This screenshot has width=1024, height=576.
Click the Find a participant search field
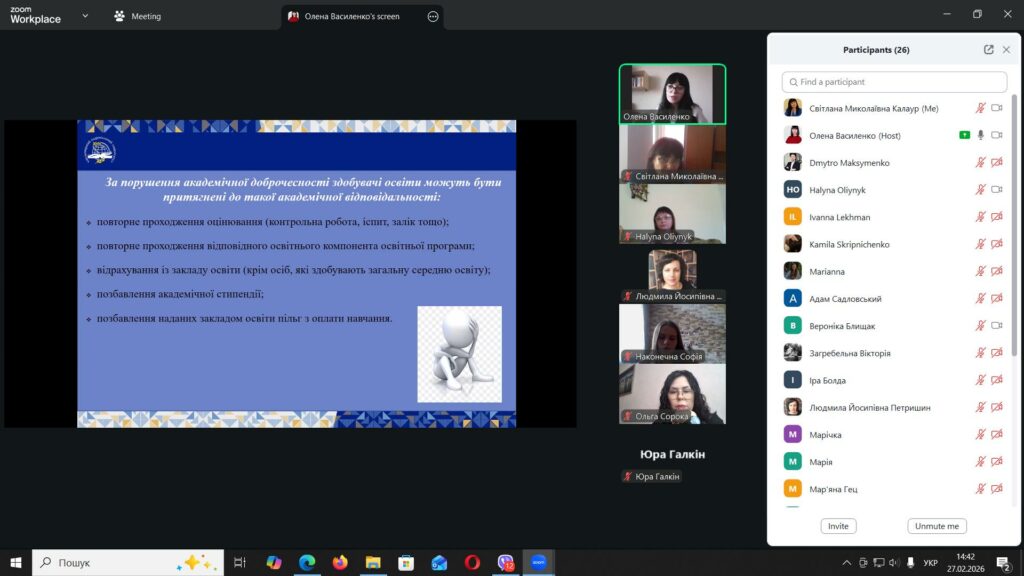pos(894,82)
